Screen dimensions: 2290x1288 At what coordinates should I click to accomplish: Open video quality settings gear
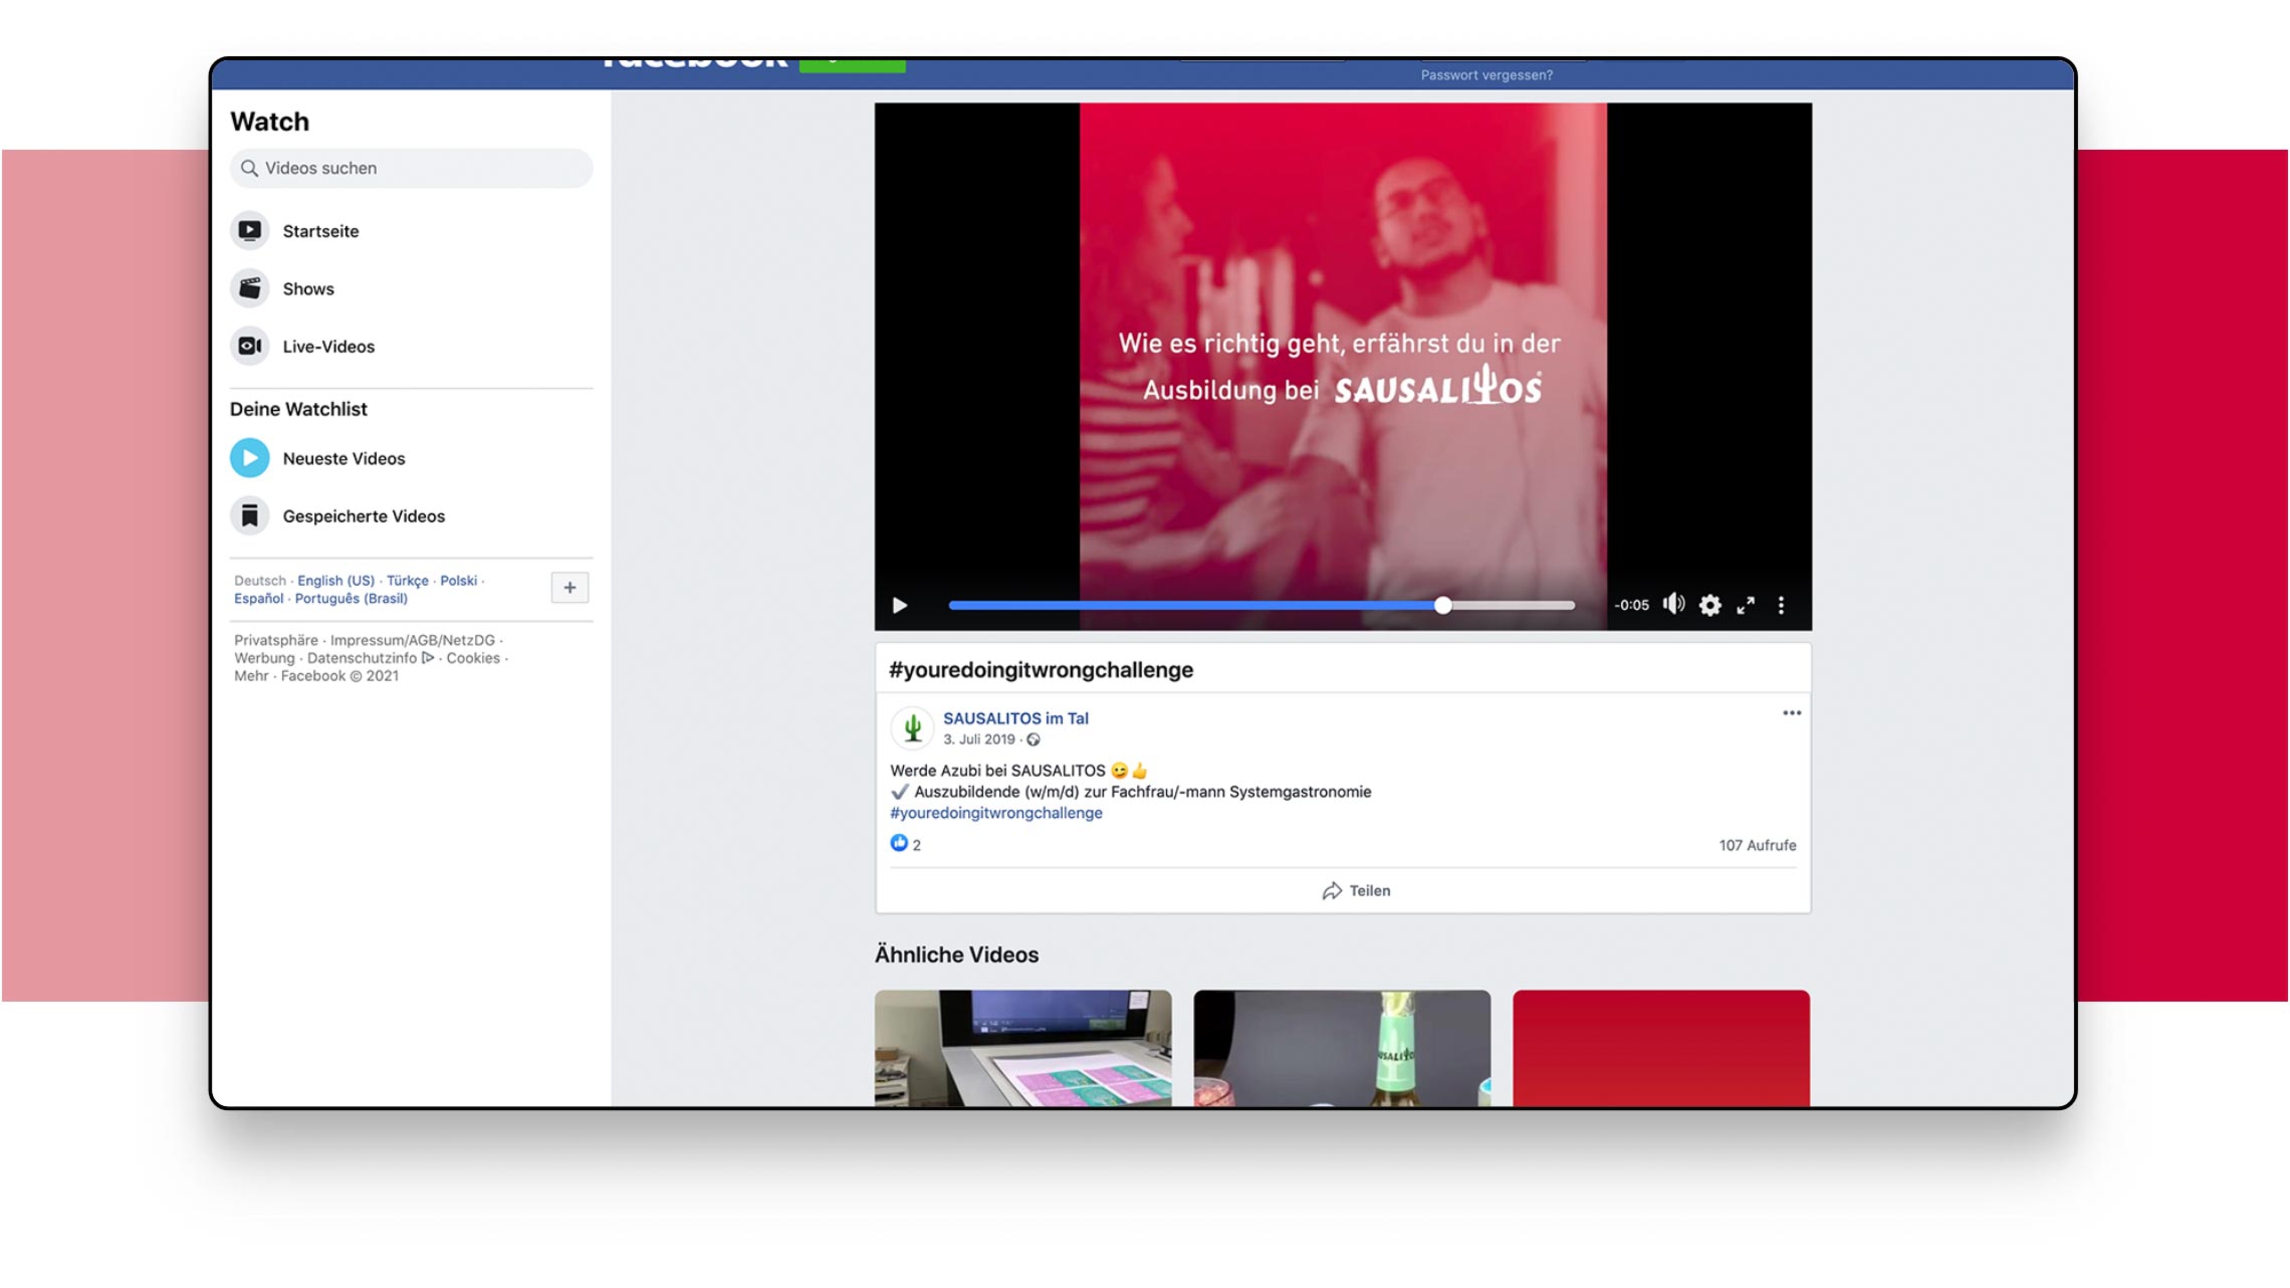(x=1710, y=605)
